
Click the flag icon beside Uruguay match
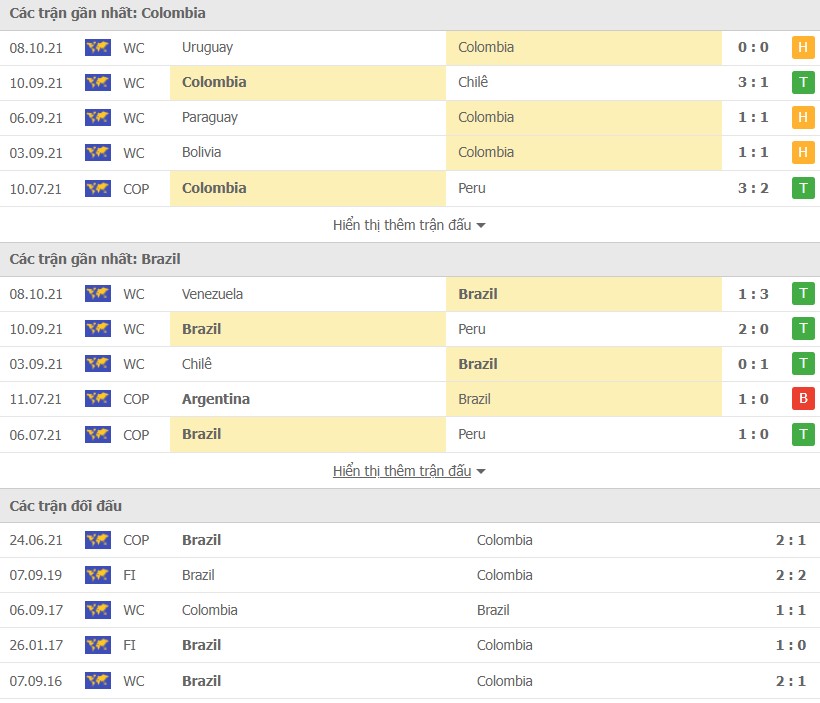point(97,47)
